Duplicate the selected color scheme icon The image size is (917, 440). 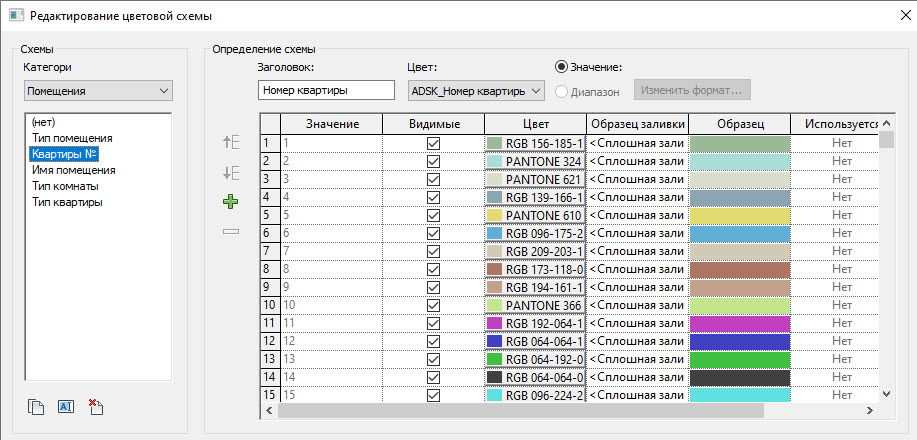click(36, 407)
